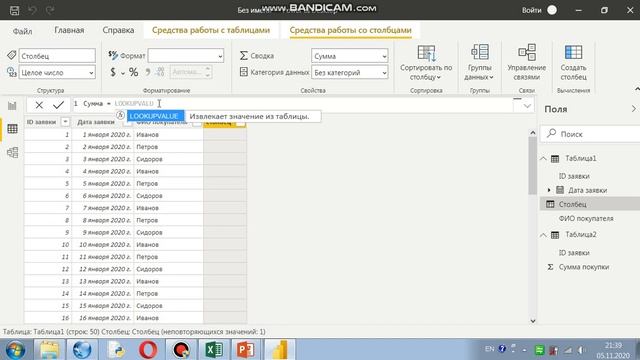This screenshot has width=640, height=360.
Task: Select ID заявки field under Таблица2
Action: (x=574, y=253)
